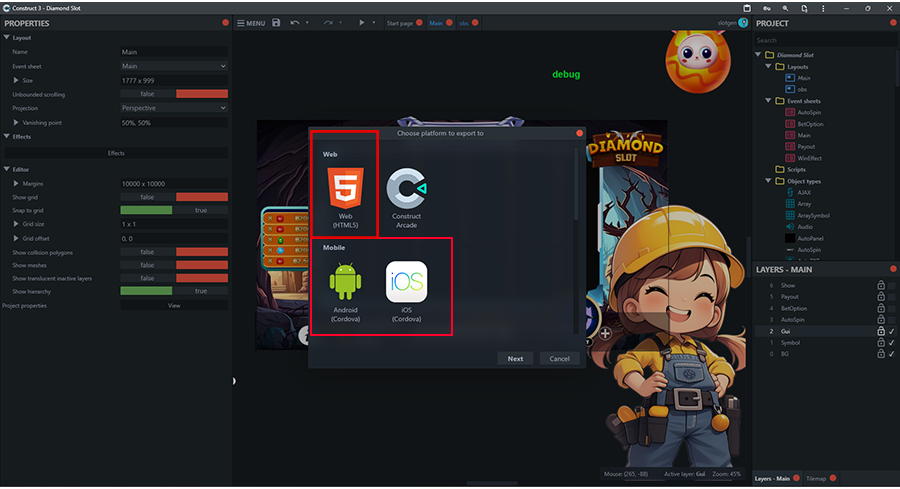Toggle visibility of Symbol layer
This screenshot has width=900, height=489.
(x=891, y=343)
